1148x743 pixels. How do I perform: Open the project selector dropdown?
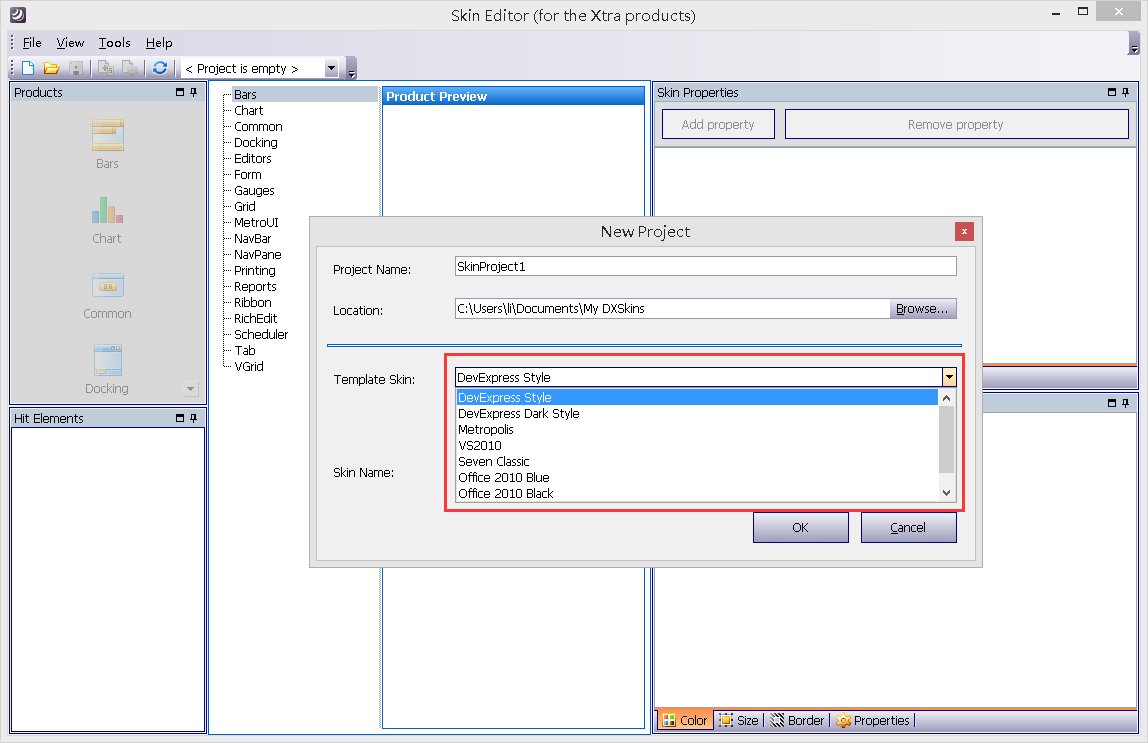pyautogui.click(x=332, y=68)
